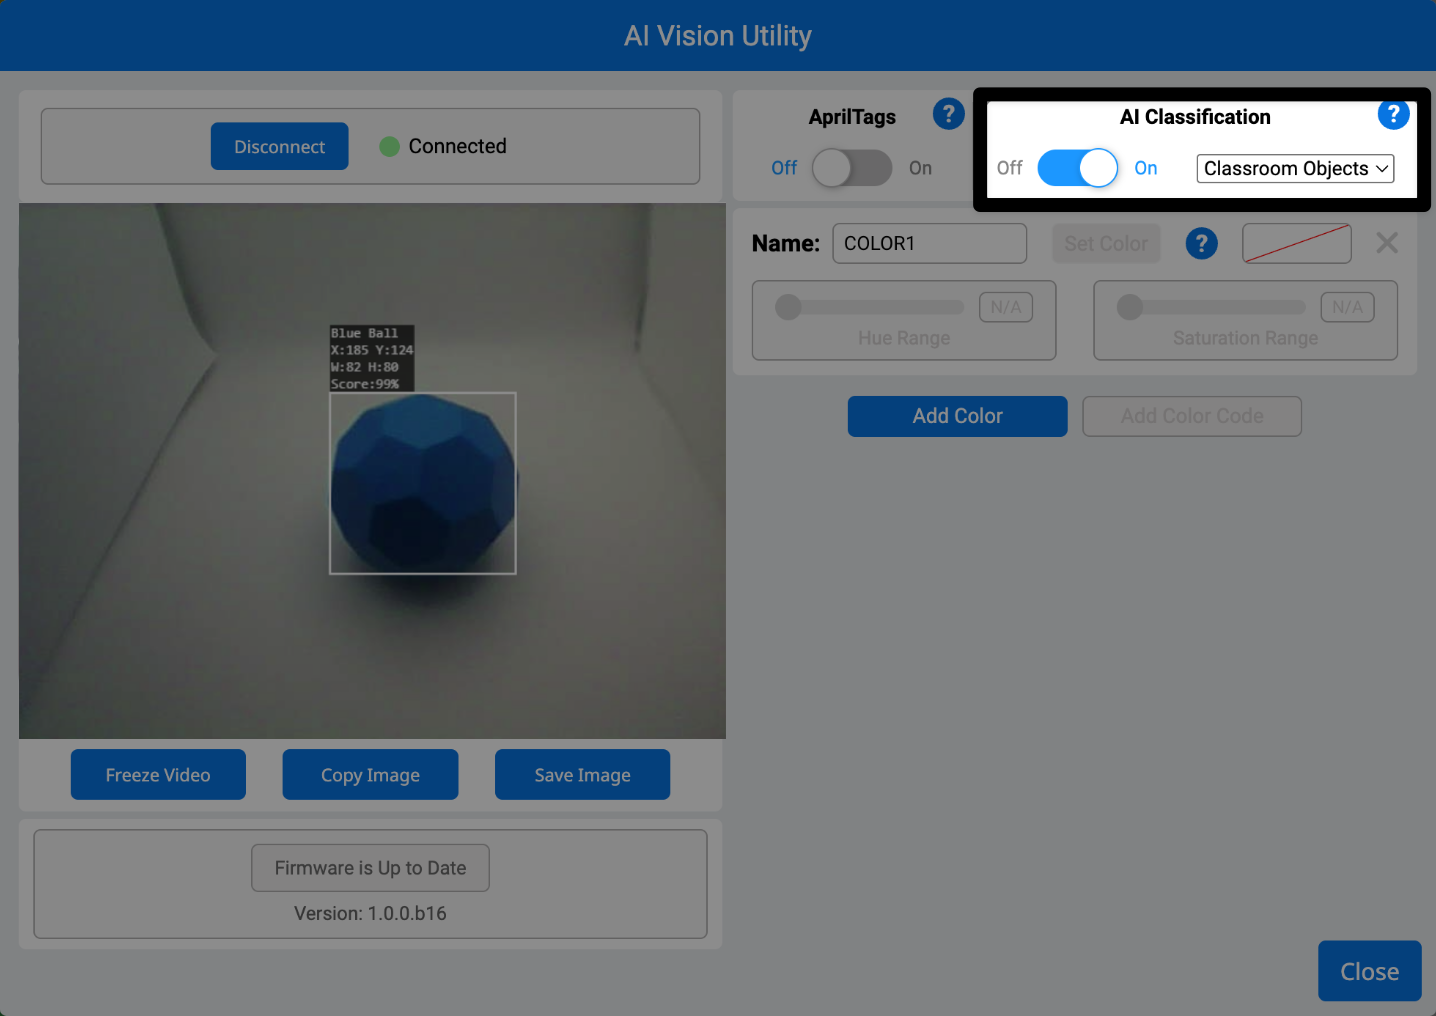
Task: Click the Saturation Range N/A indicator
Action: 1347,307
